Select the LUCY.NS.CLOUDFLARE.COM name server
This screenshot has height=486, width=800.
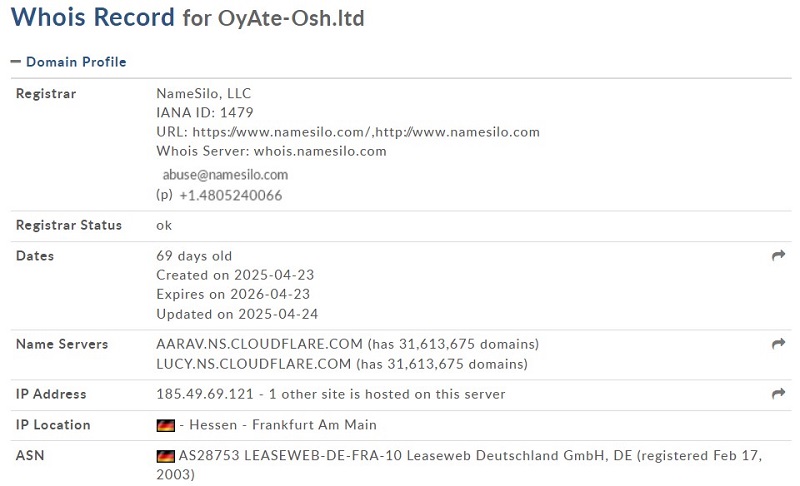tap(254, 364)
